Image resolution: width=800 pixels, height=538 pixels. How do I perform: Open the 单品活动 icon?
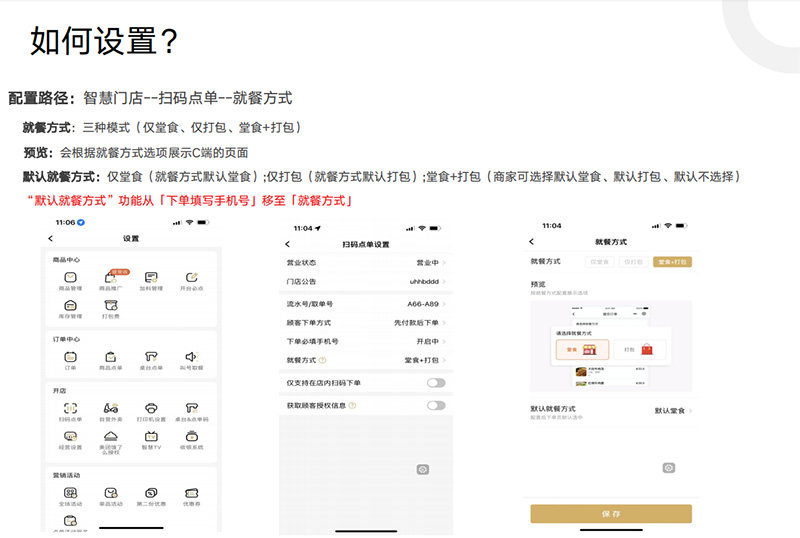coord(111,497)
